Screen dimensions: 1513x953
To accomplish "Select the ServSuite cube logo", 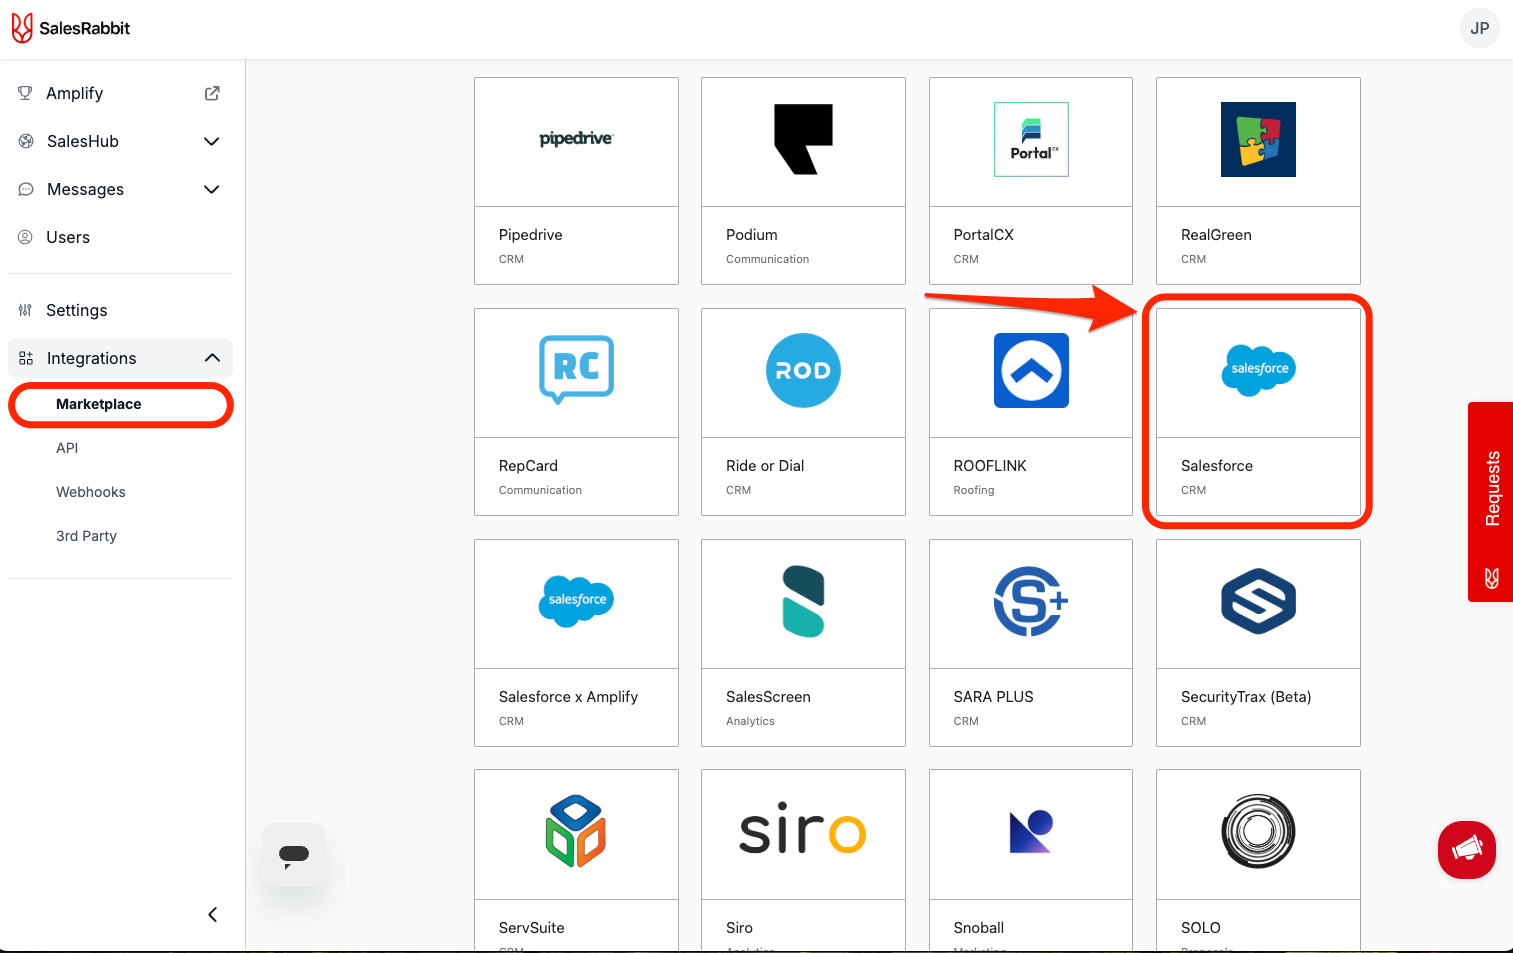I will pos(576,831).
